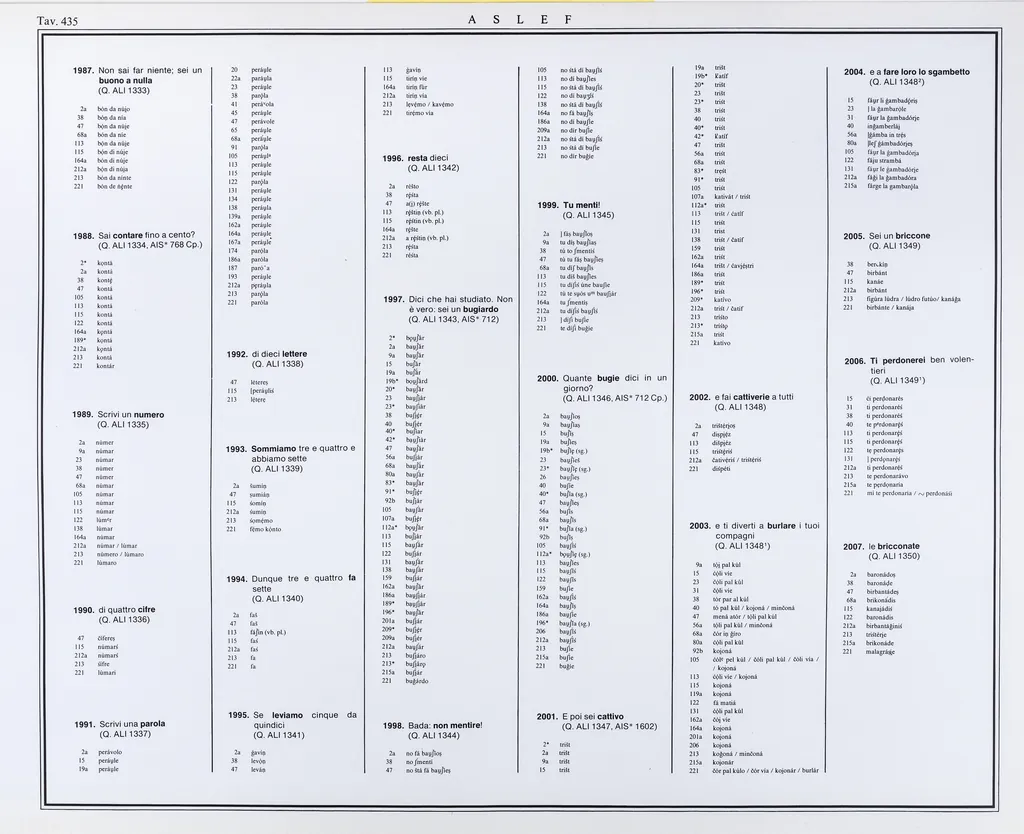Select entry 2002 'e fai cattiverie a tutti'
The height and width of the screenshot is (834, 1024).
pos(741,397)
